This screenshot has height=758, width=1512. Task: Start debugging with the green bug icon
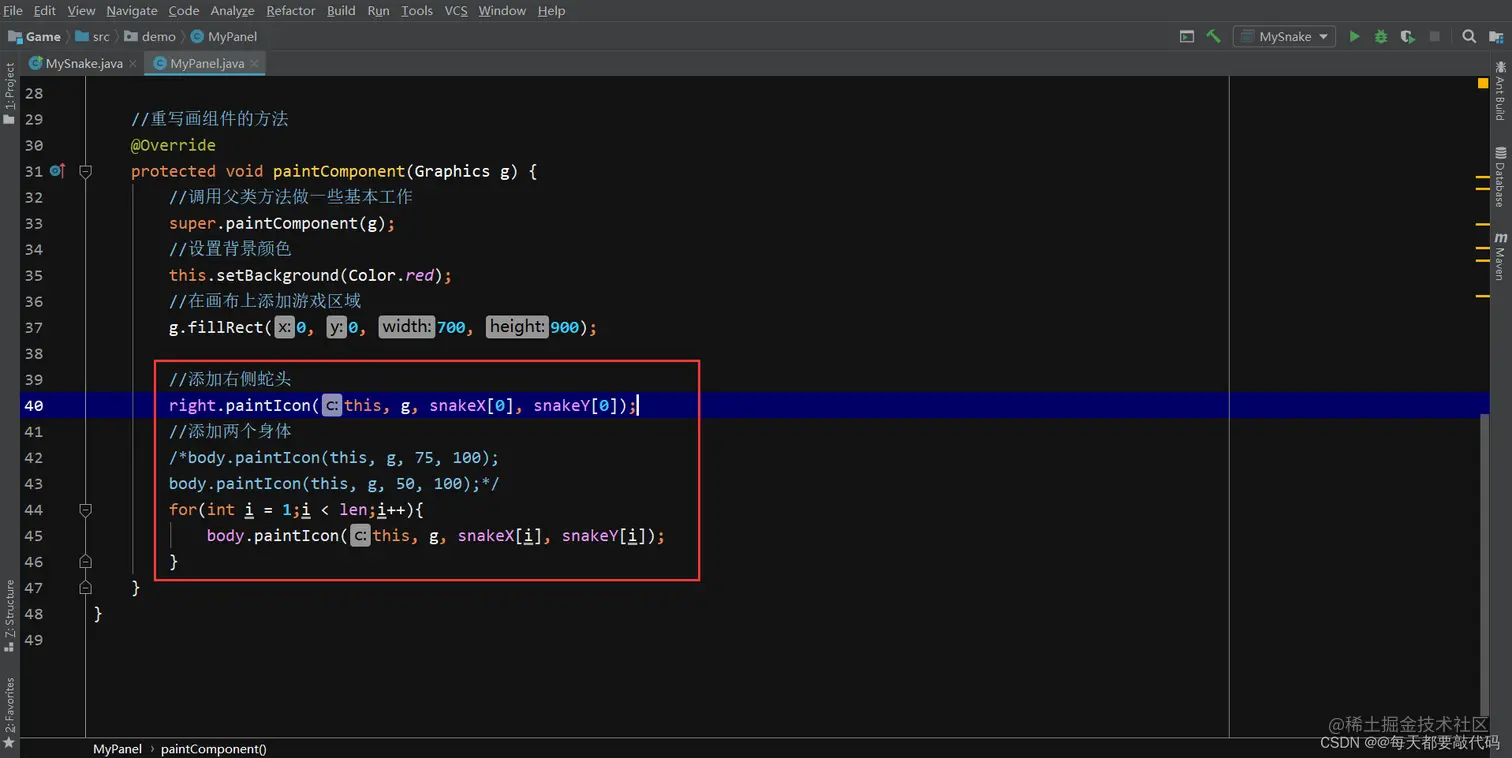(1381, 37)
